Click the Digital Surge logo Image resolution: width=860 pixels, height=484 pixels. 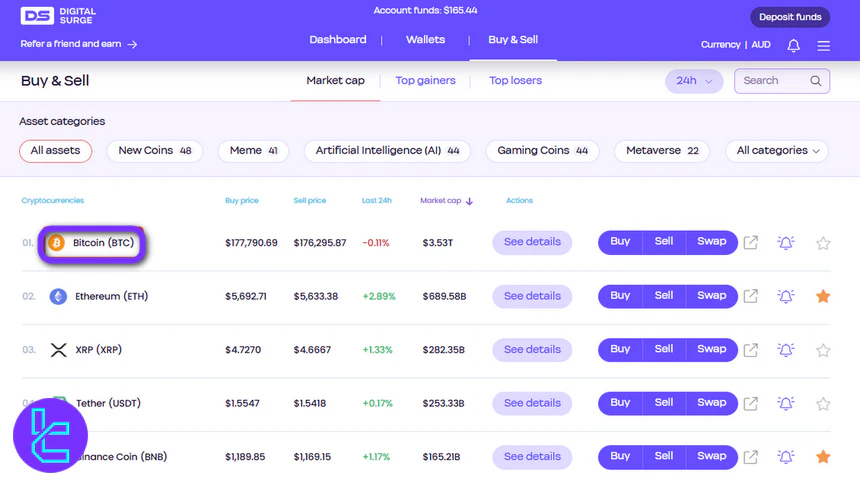(58, 16)
